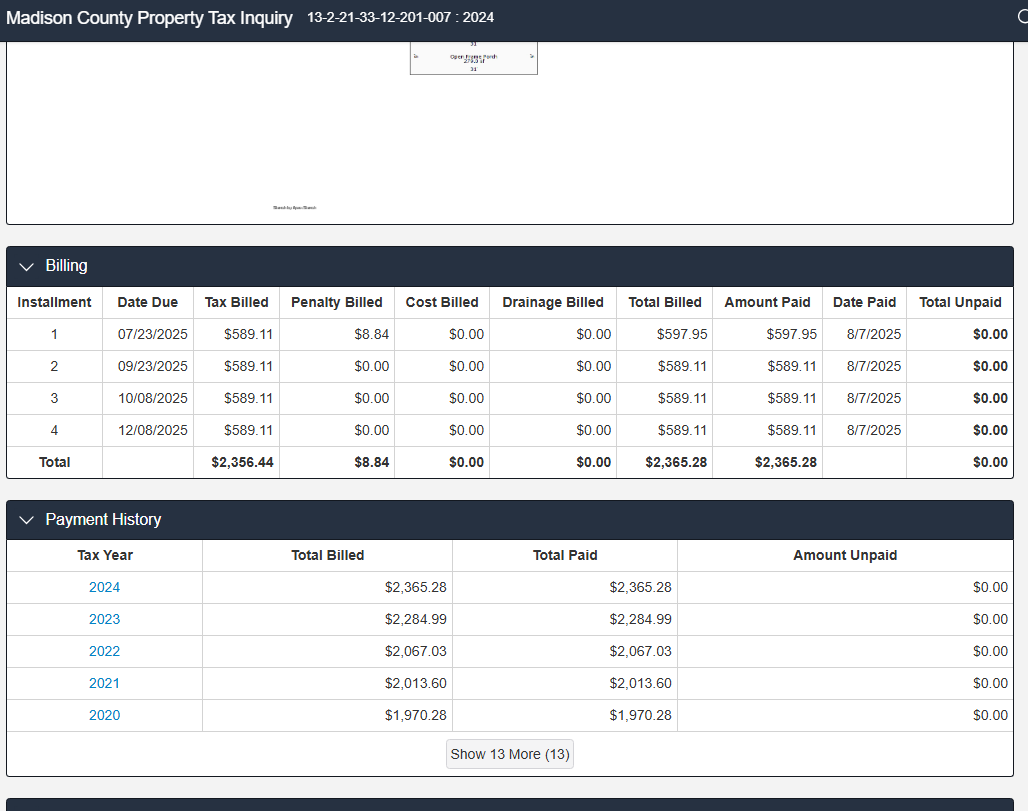Open the 2024 tax year link

pos(104,587)
